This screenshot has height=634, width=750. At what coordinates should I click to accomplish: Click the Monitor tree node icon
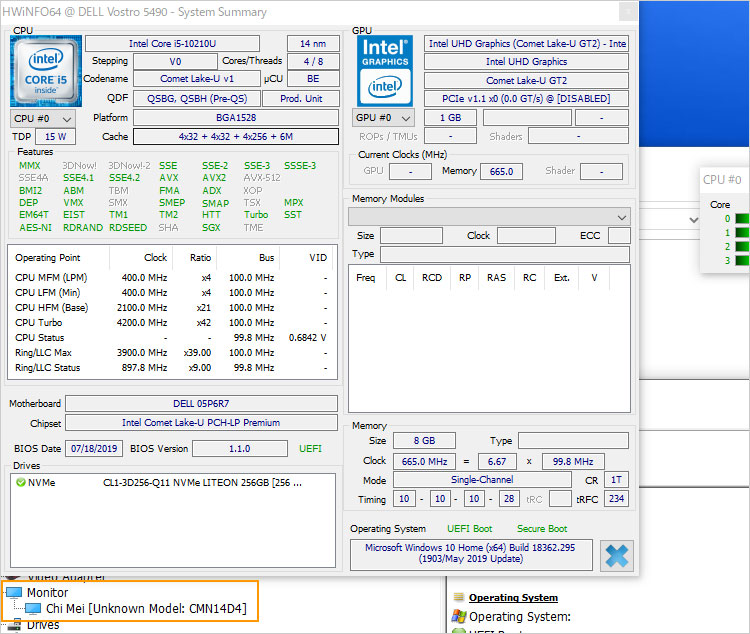(14, 592)
